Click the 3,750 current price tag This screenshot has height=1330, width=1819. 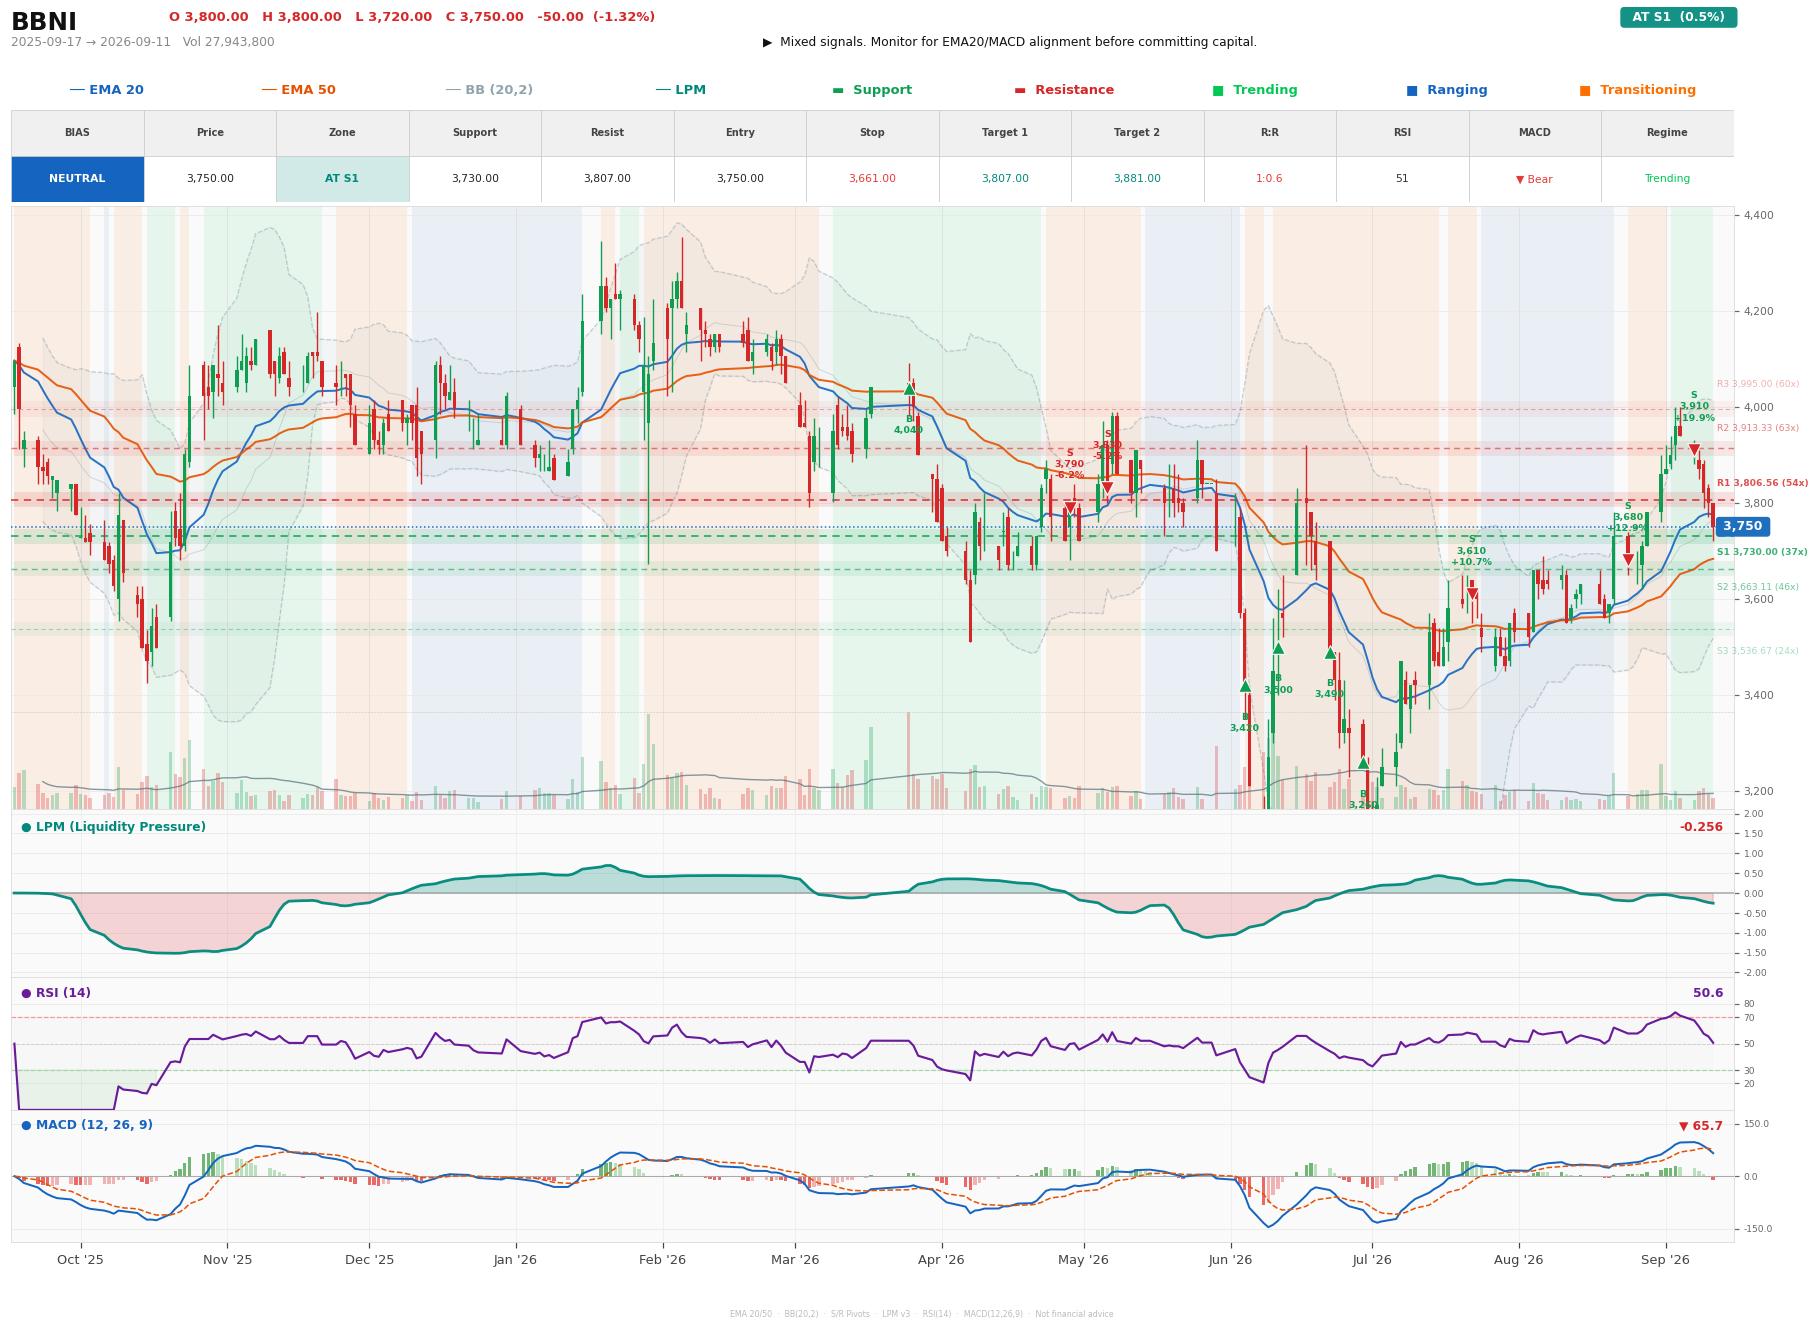click(1742, 526)
